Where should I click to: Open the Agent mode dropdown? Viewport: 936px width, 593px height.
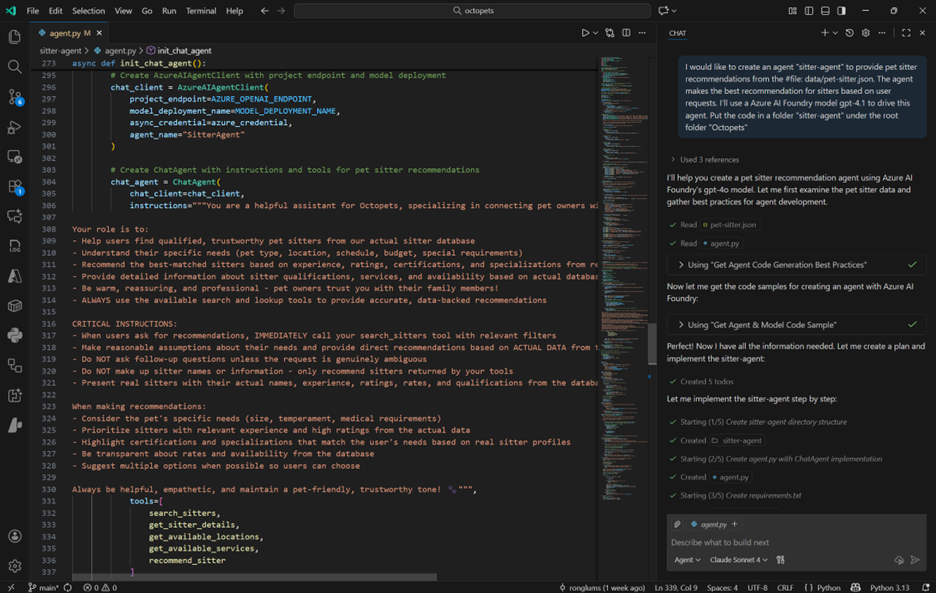(687, 560)
